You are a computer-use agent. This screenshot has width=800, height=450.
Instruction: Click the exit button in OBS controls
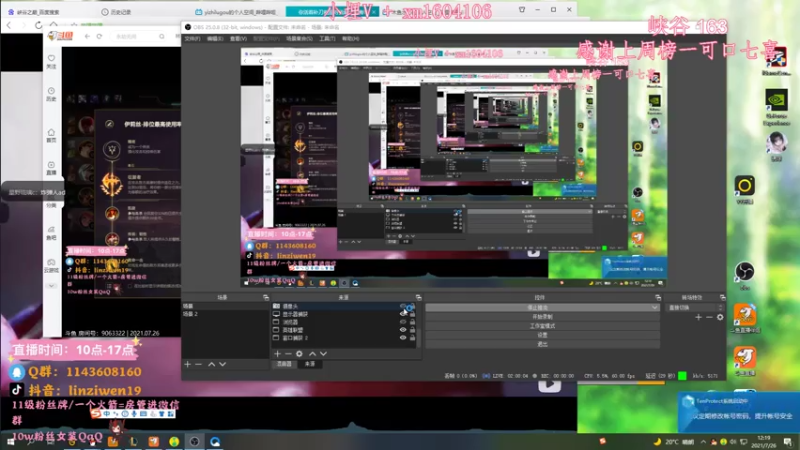tap(542, 344)
